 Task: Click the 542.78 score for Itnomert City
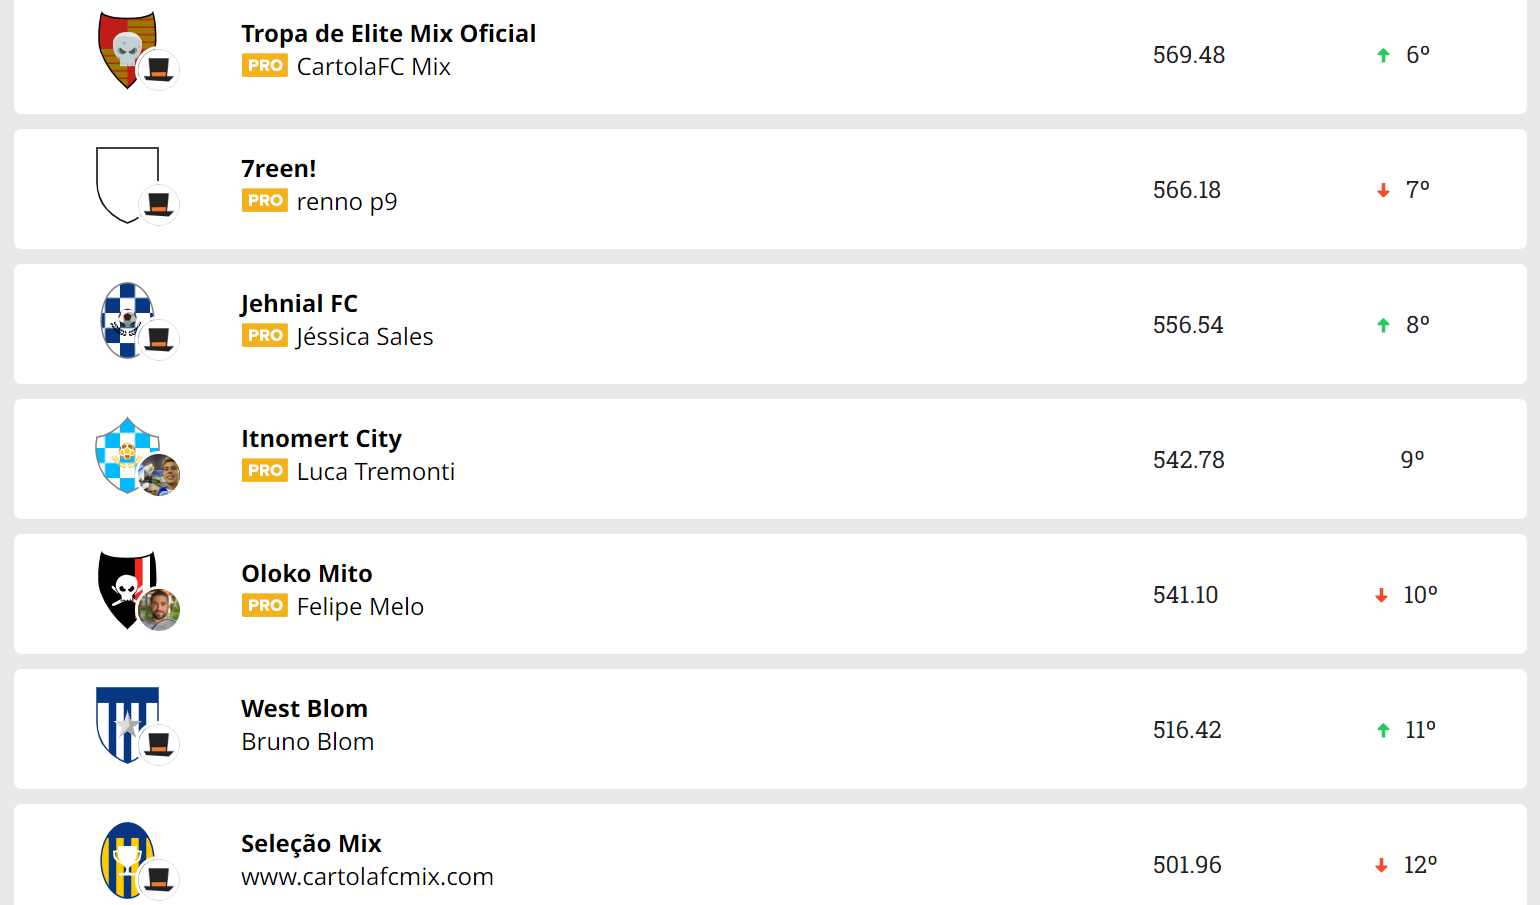pyautogui.click(x=1188, y=460)
